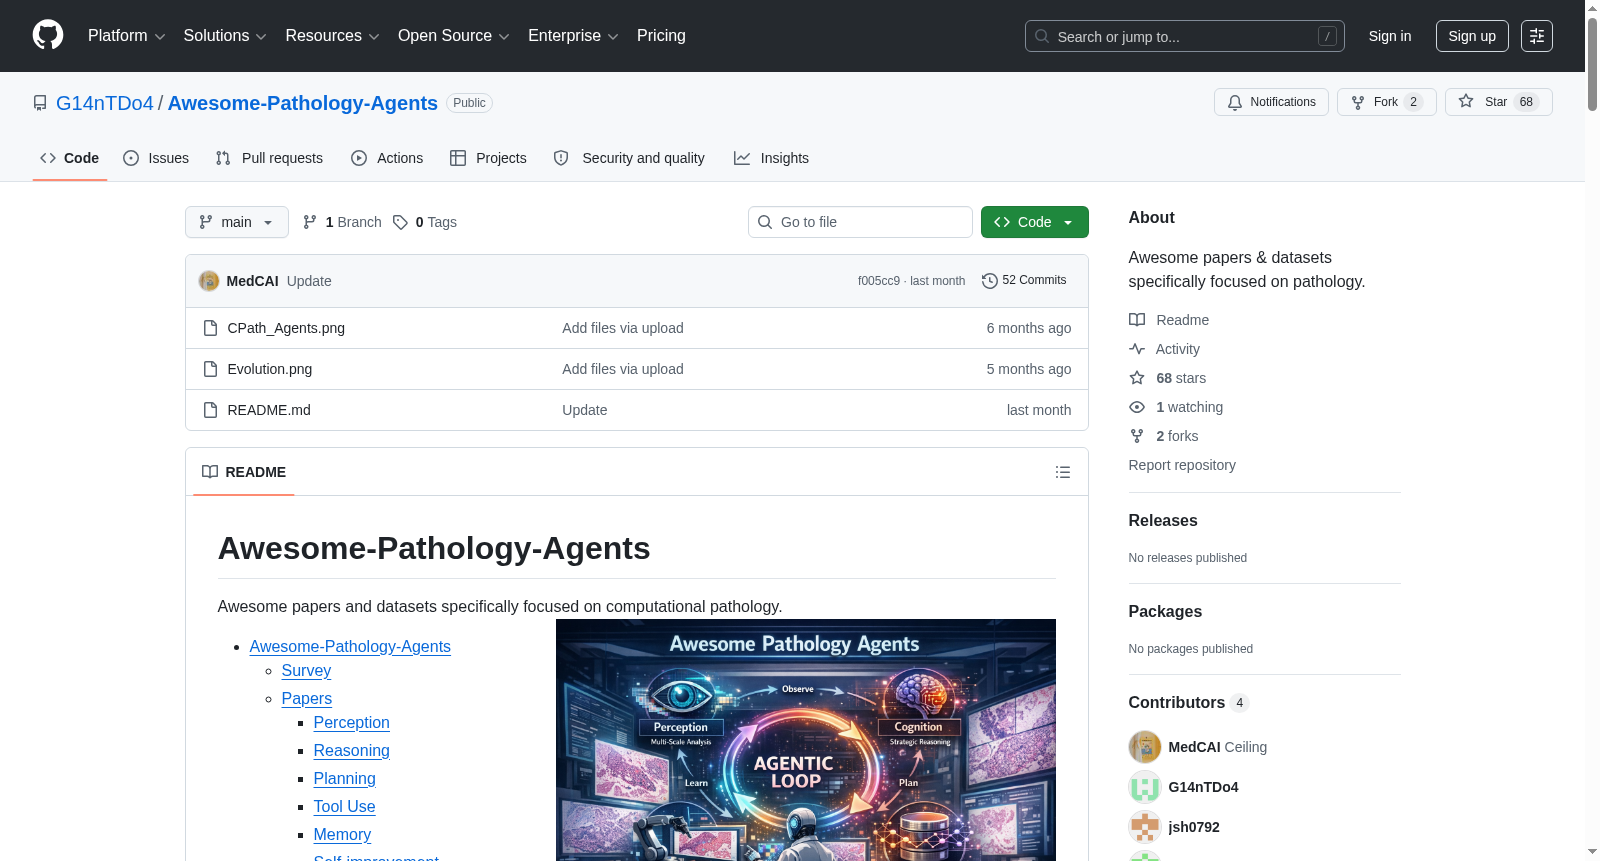Screen dimensions: 1600x861
Task: Star the Awesome-Pathology-Agents repository
Action: click(1498, 102)
